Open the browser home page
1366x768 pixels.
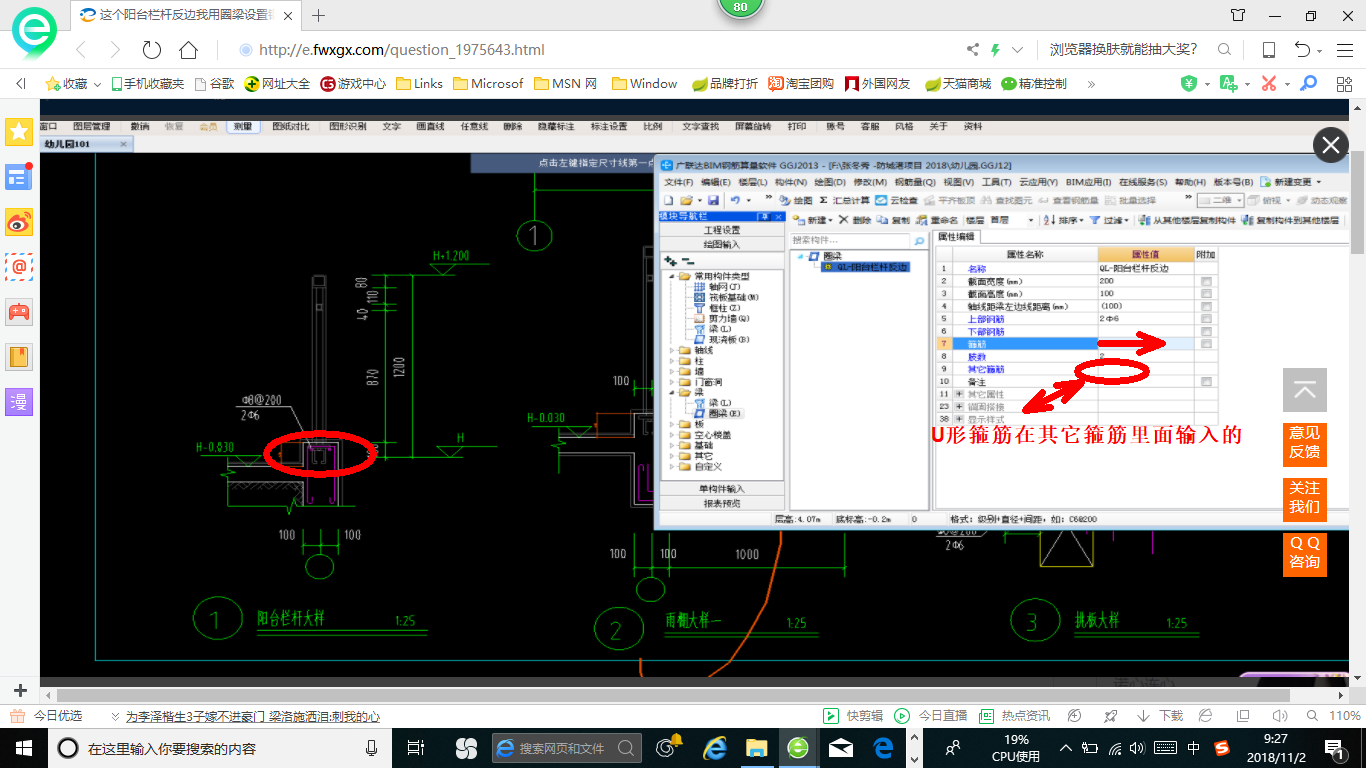click(188, 50)
